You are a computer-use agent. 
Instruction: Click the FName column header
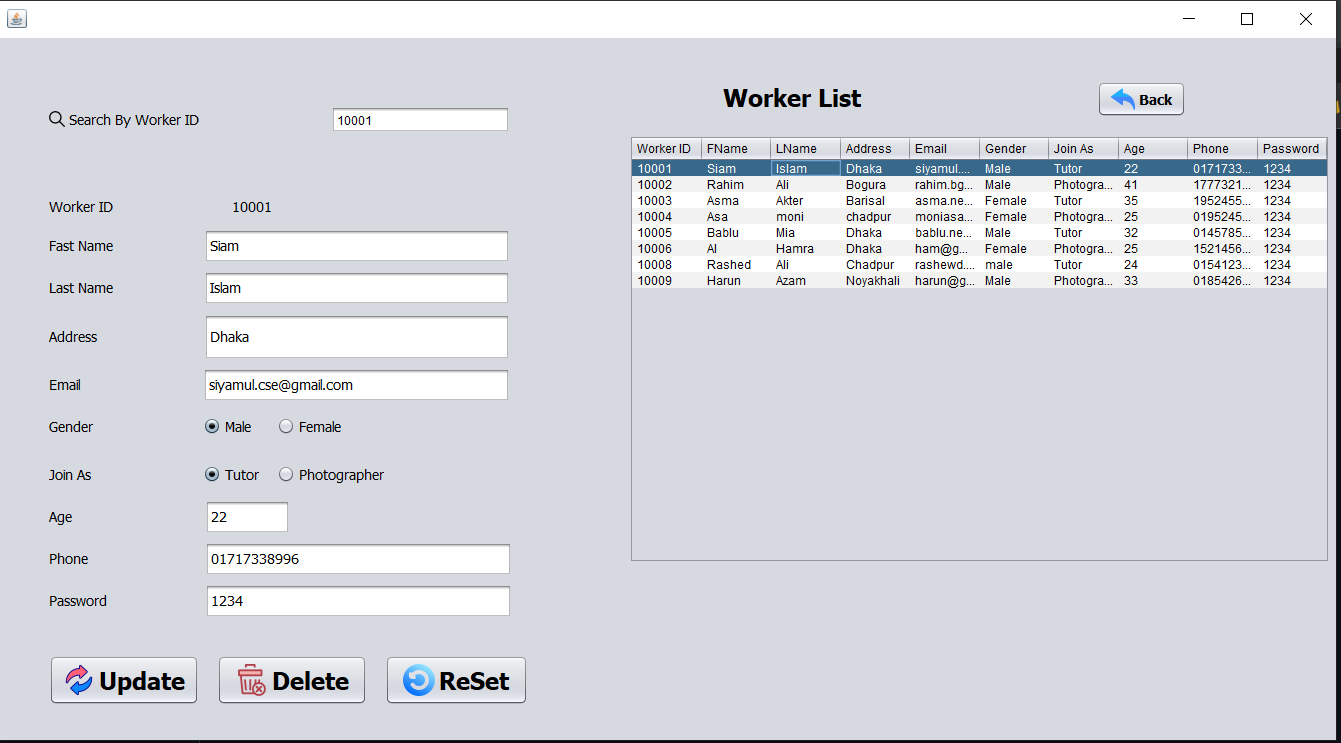tap(736, 149)
